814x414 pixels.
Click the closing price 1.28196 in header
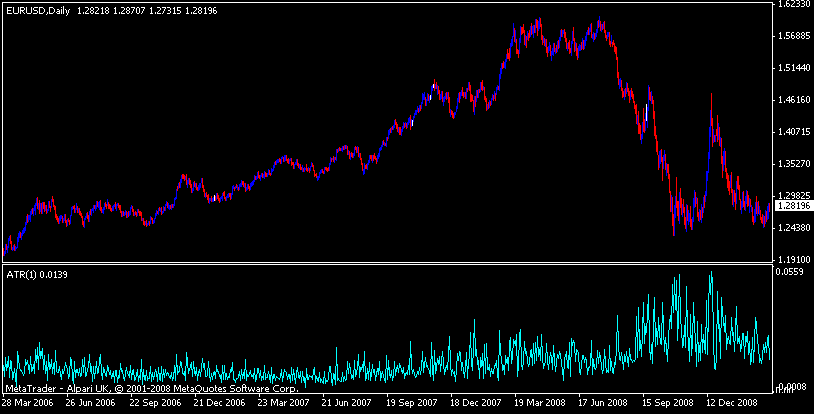[198, 10]
